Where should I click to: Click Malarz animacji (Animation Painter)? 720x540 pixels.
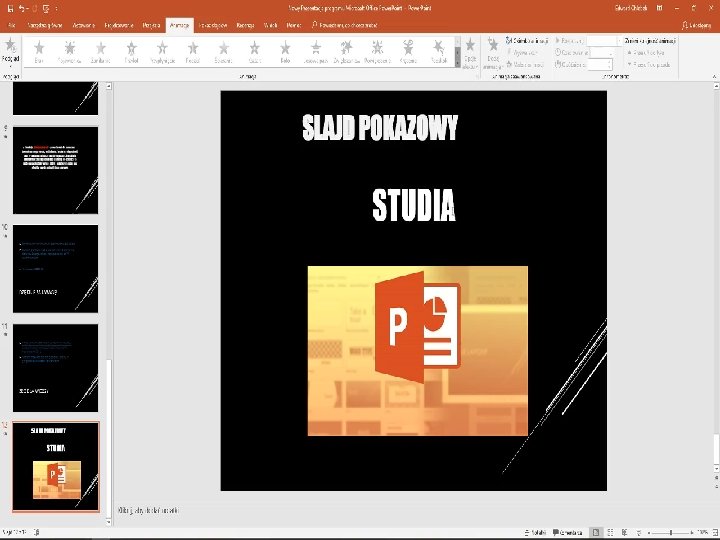point(525,65)
